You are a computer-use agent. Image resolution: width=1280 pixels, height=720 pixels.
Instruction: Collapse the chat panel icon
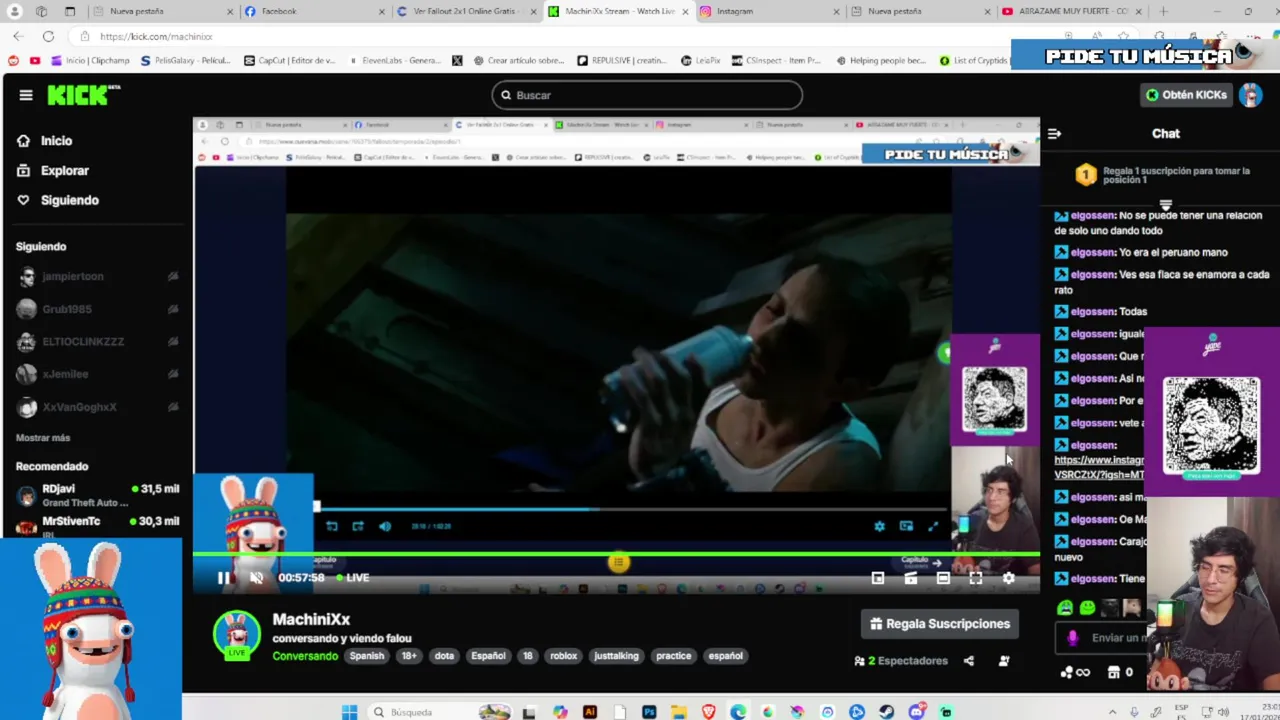tap(1054, 133)
